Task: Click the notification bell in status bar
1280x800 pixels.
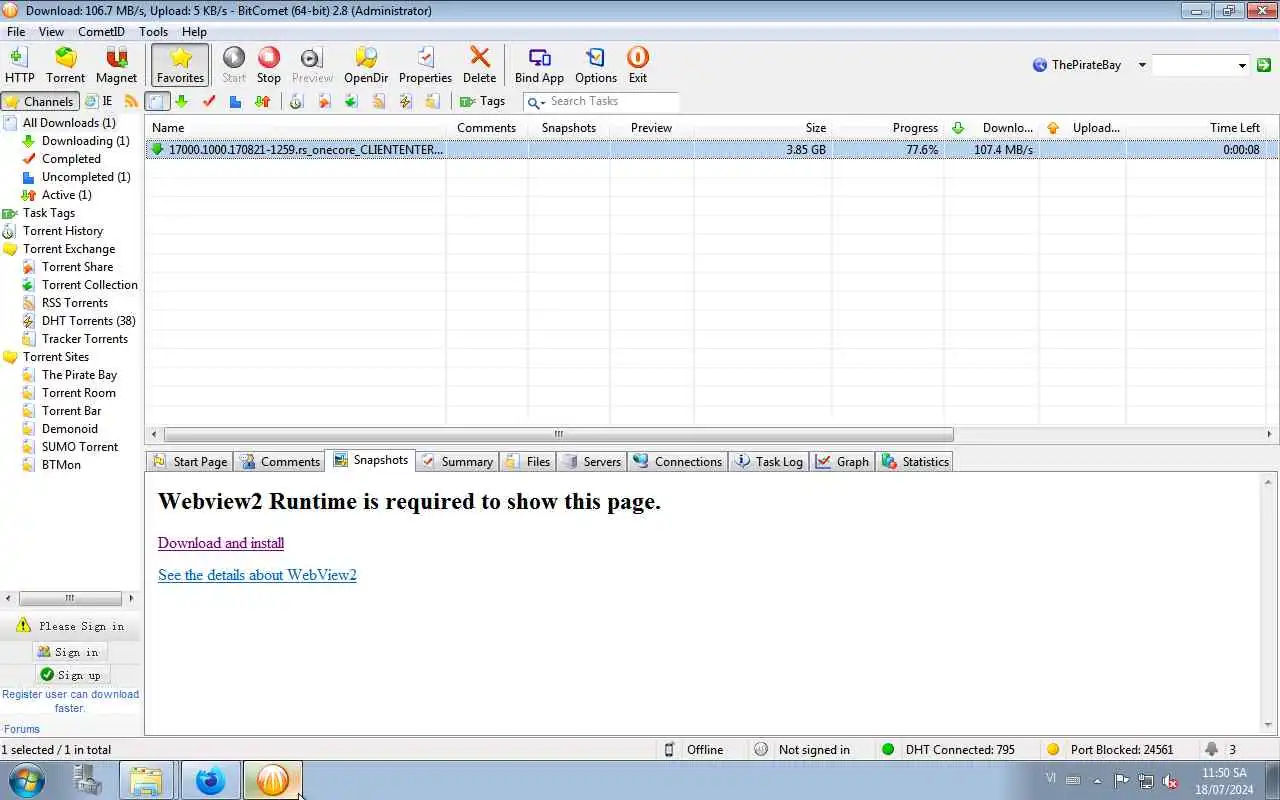Action: tap(1212, 749)
